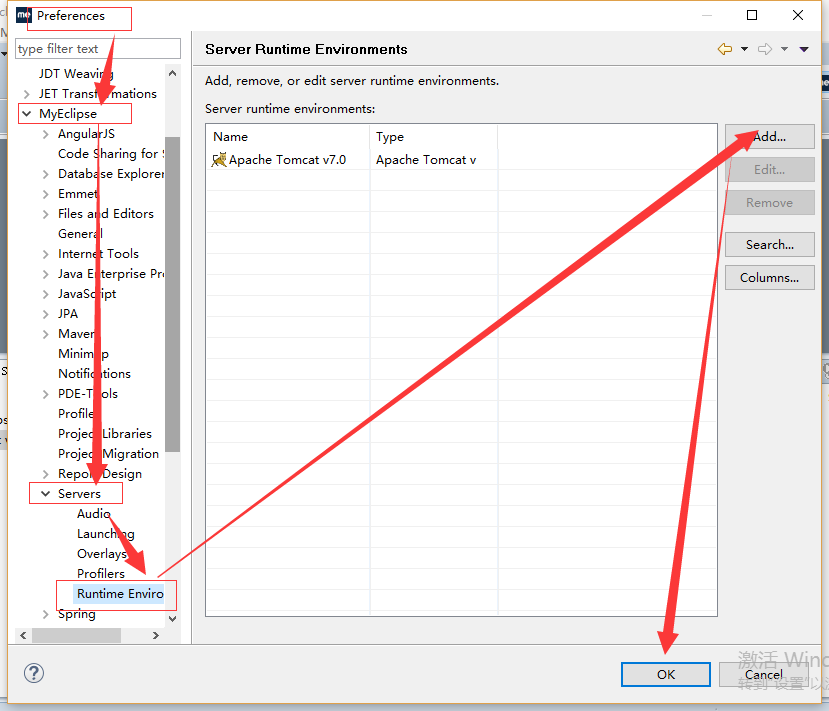
Task: Expand the Java Enterprise Project node
Action: pos(45,274)
